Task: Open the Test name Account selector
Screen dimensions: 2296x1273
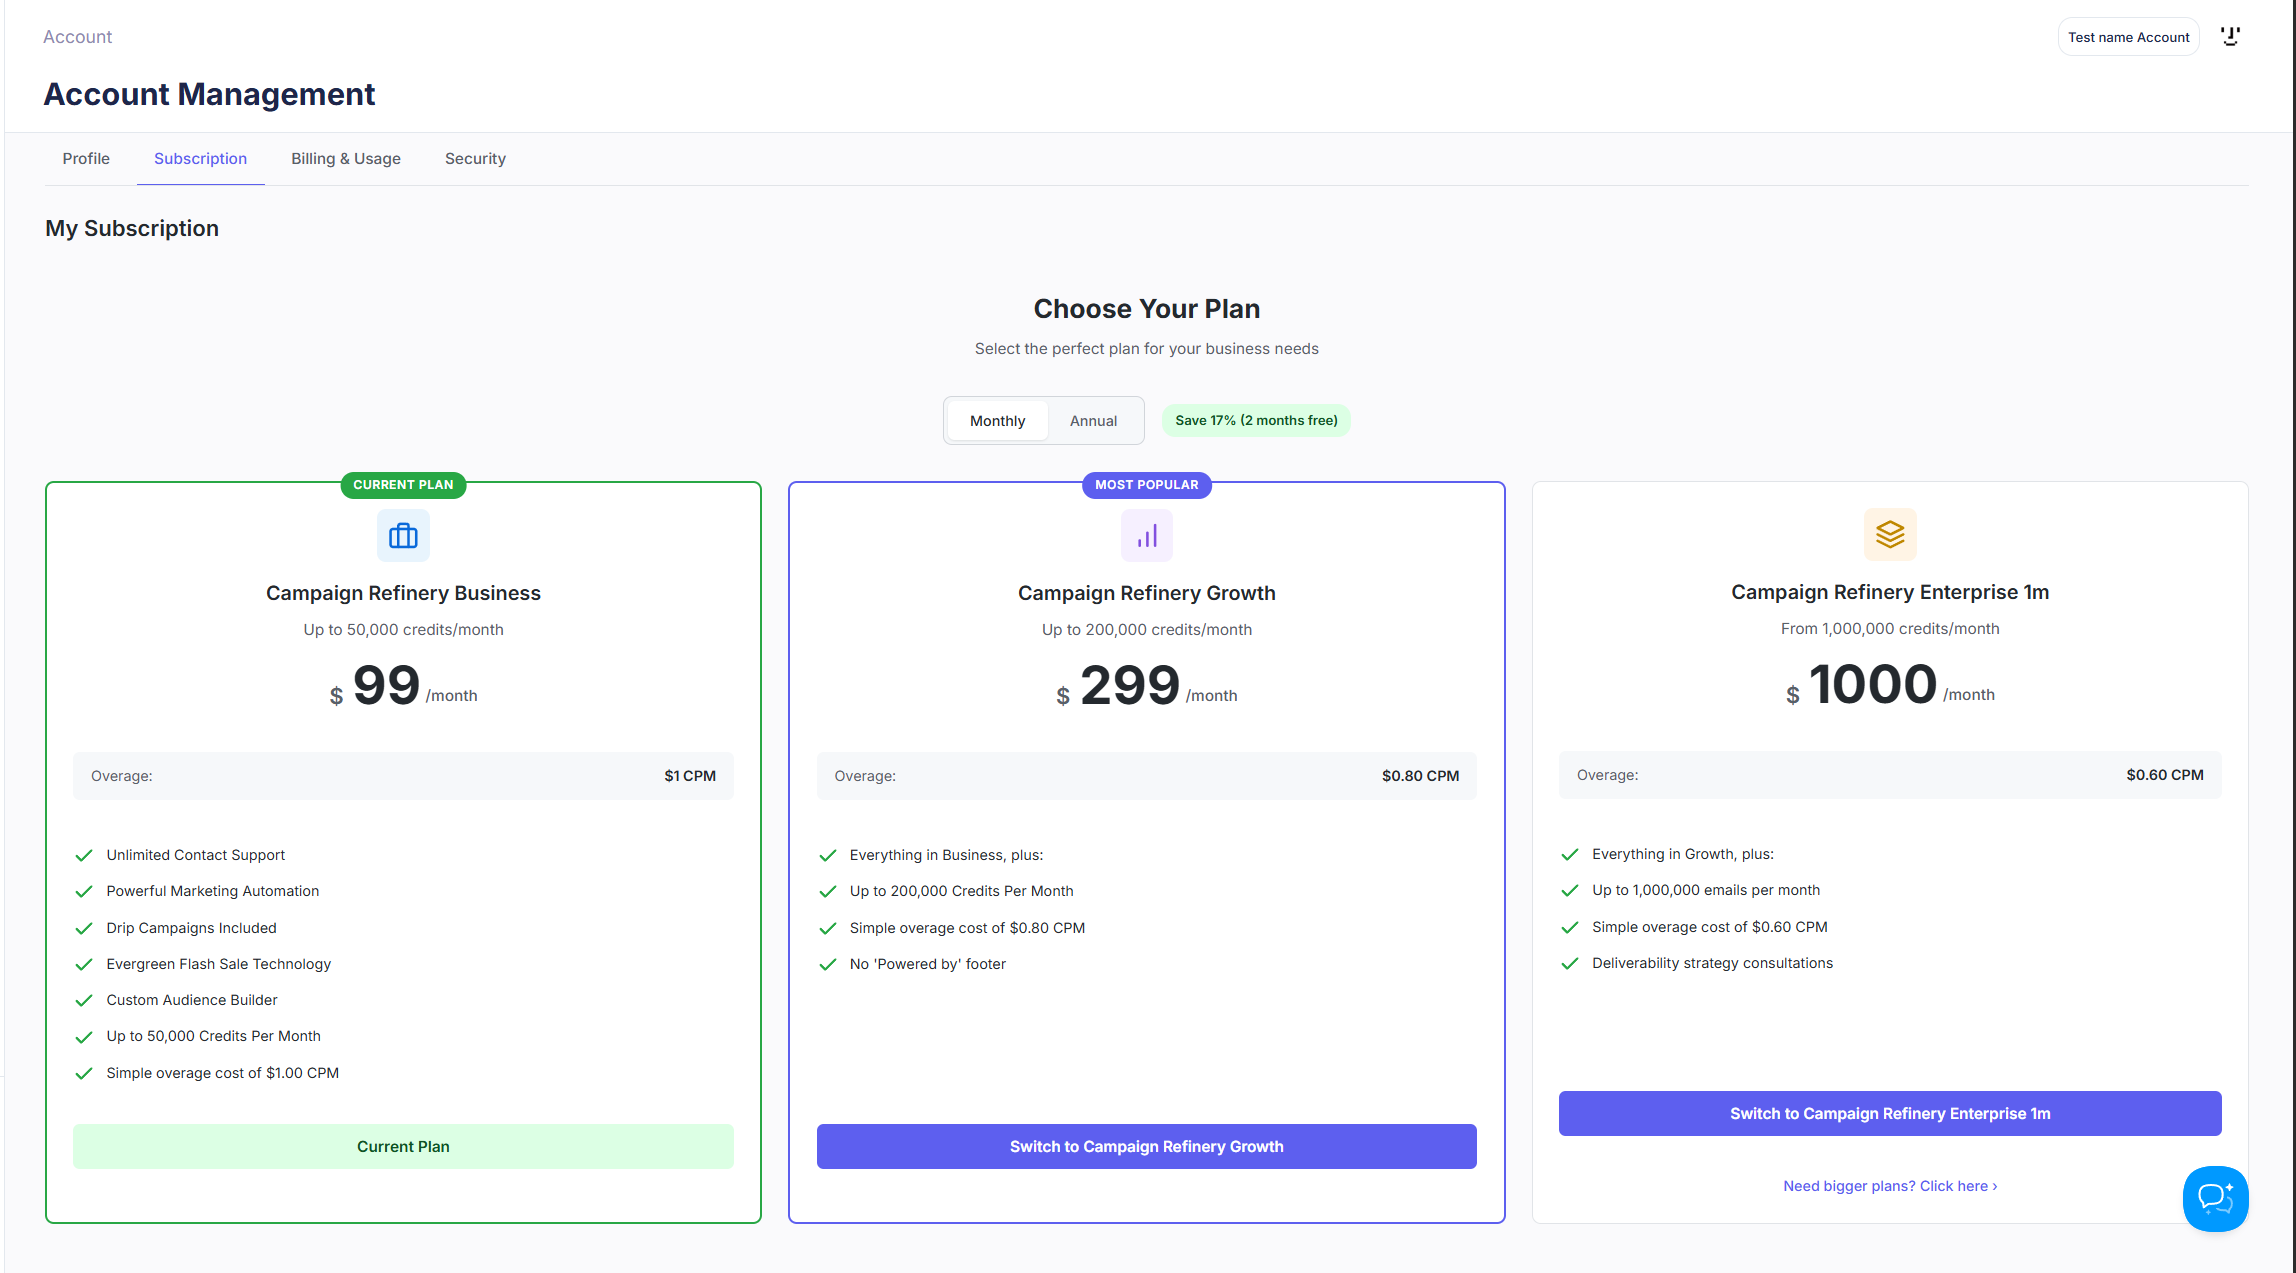Action: pyautogui.click(x=2128, y=37)
